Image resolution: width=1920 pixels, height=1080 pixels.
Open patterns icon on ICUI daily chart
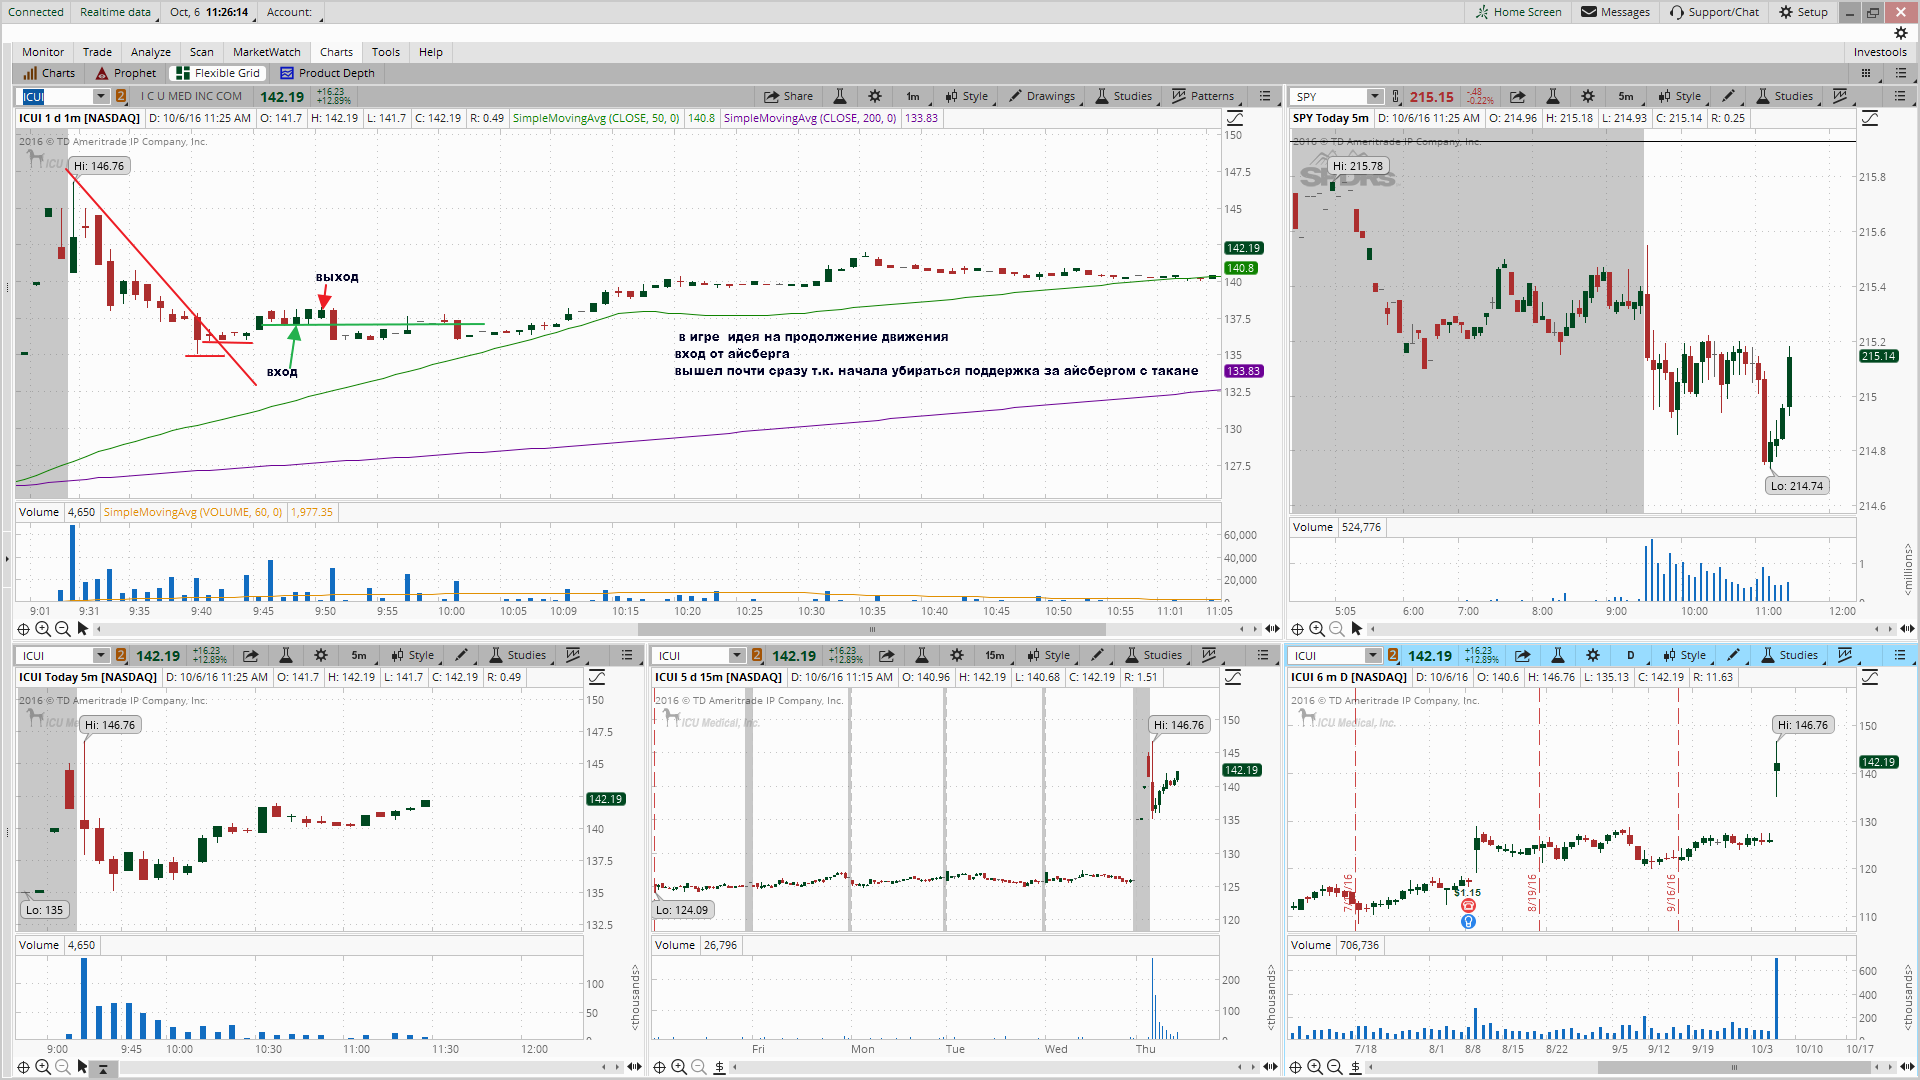(1845, 655)
